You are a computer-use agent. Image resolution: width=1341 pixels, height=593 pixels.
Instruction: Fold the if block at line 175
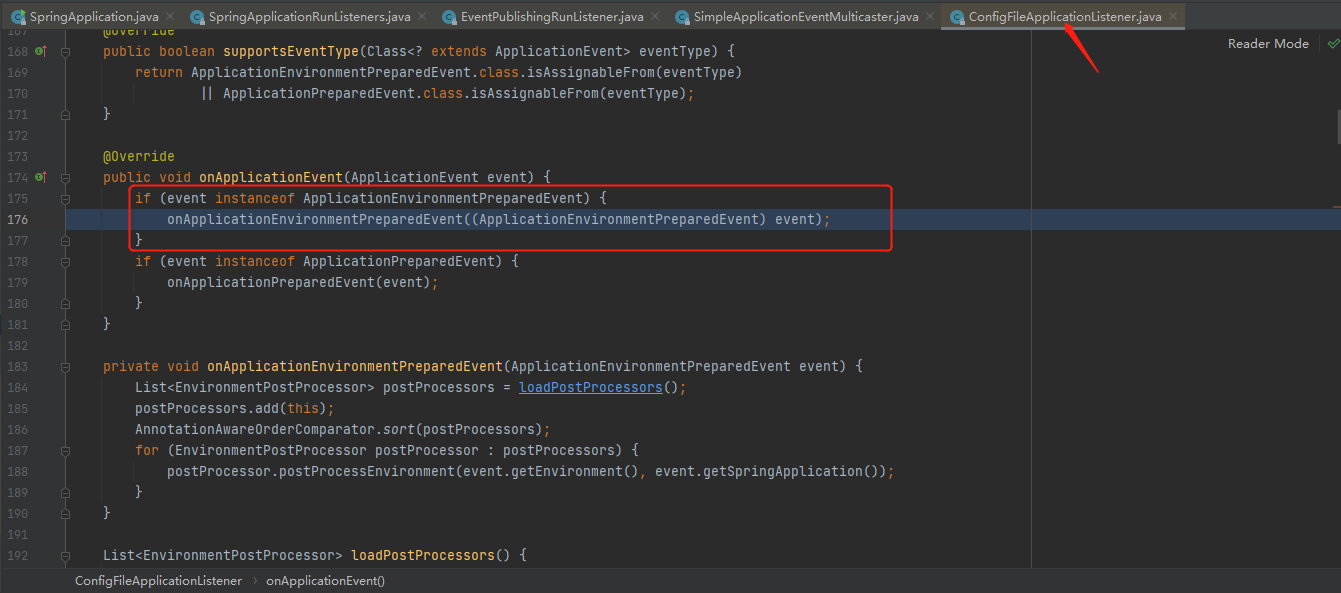pos(66,198)
